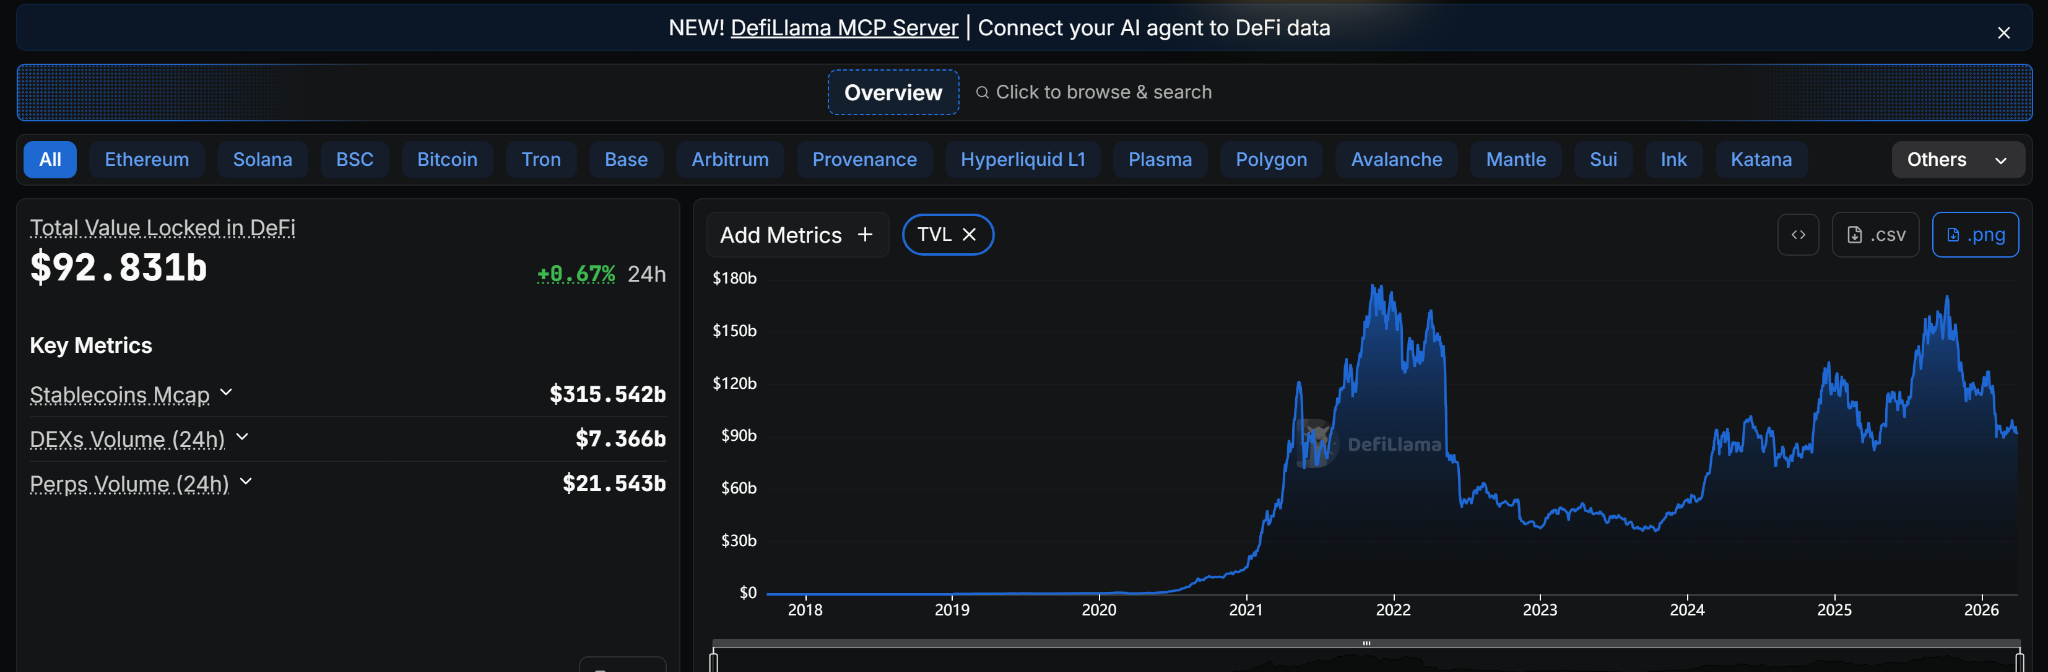Filter by the Hyperliquid L1 chain

pos(1022,160)
